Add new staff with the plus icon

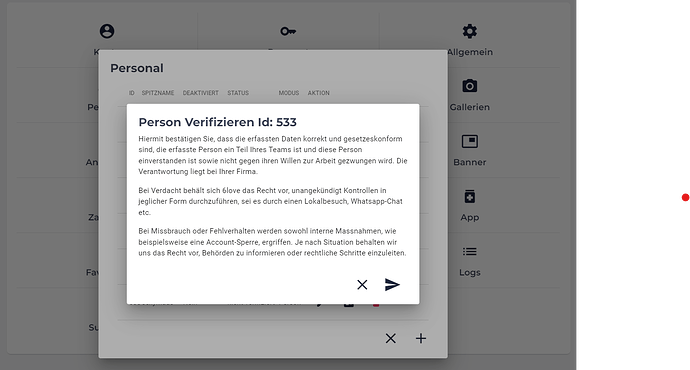click(x=421, y=338)
